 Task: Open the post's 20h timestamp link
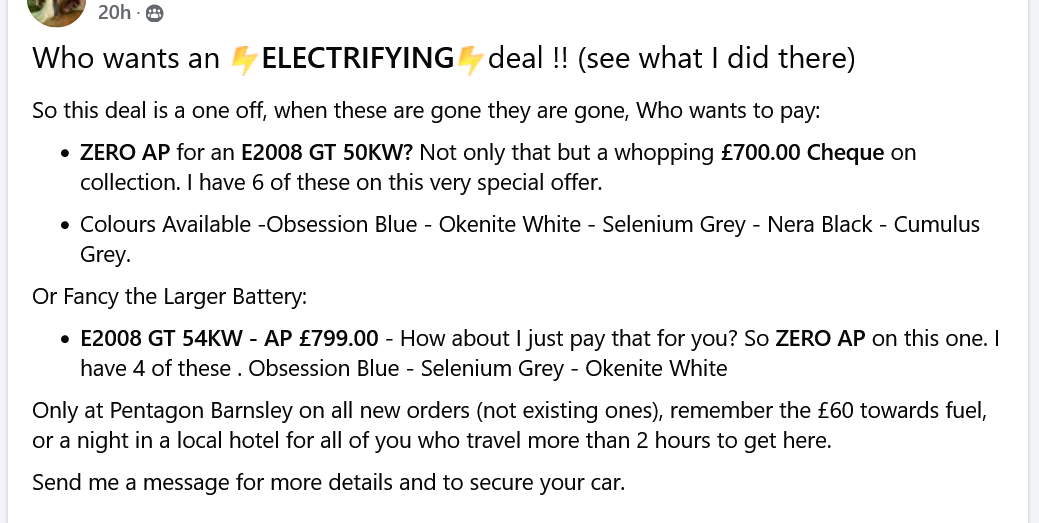pyautogui.click(x=115, y=12)
